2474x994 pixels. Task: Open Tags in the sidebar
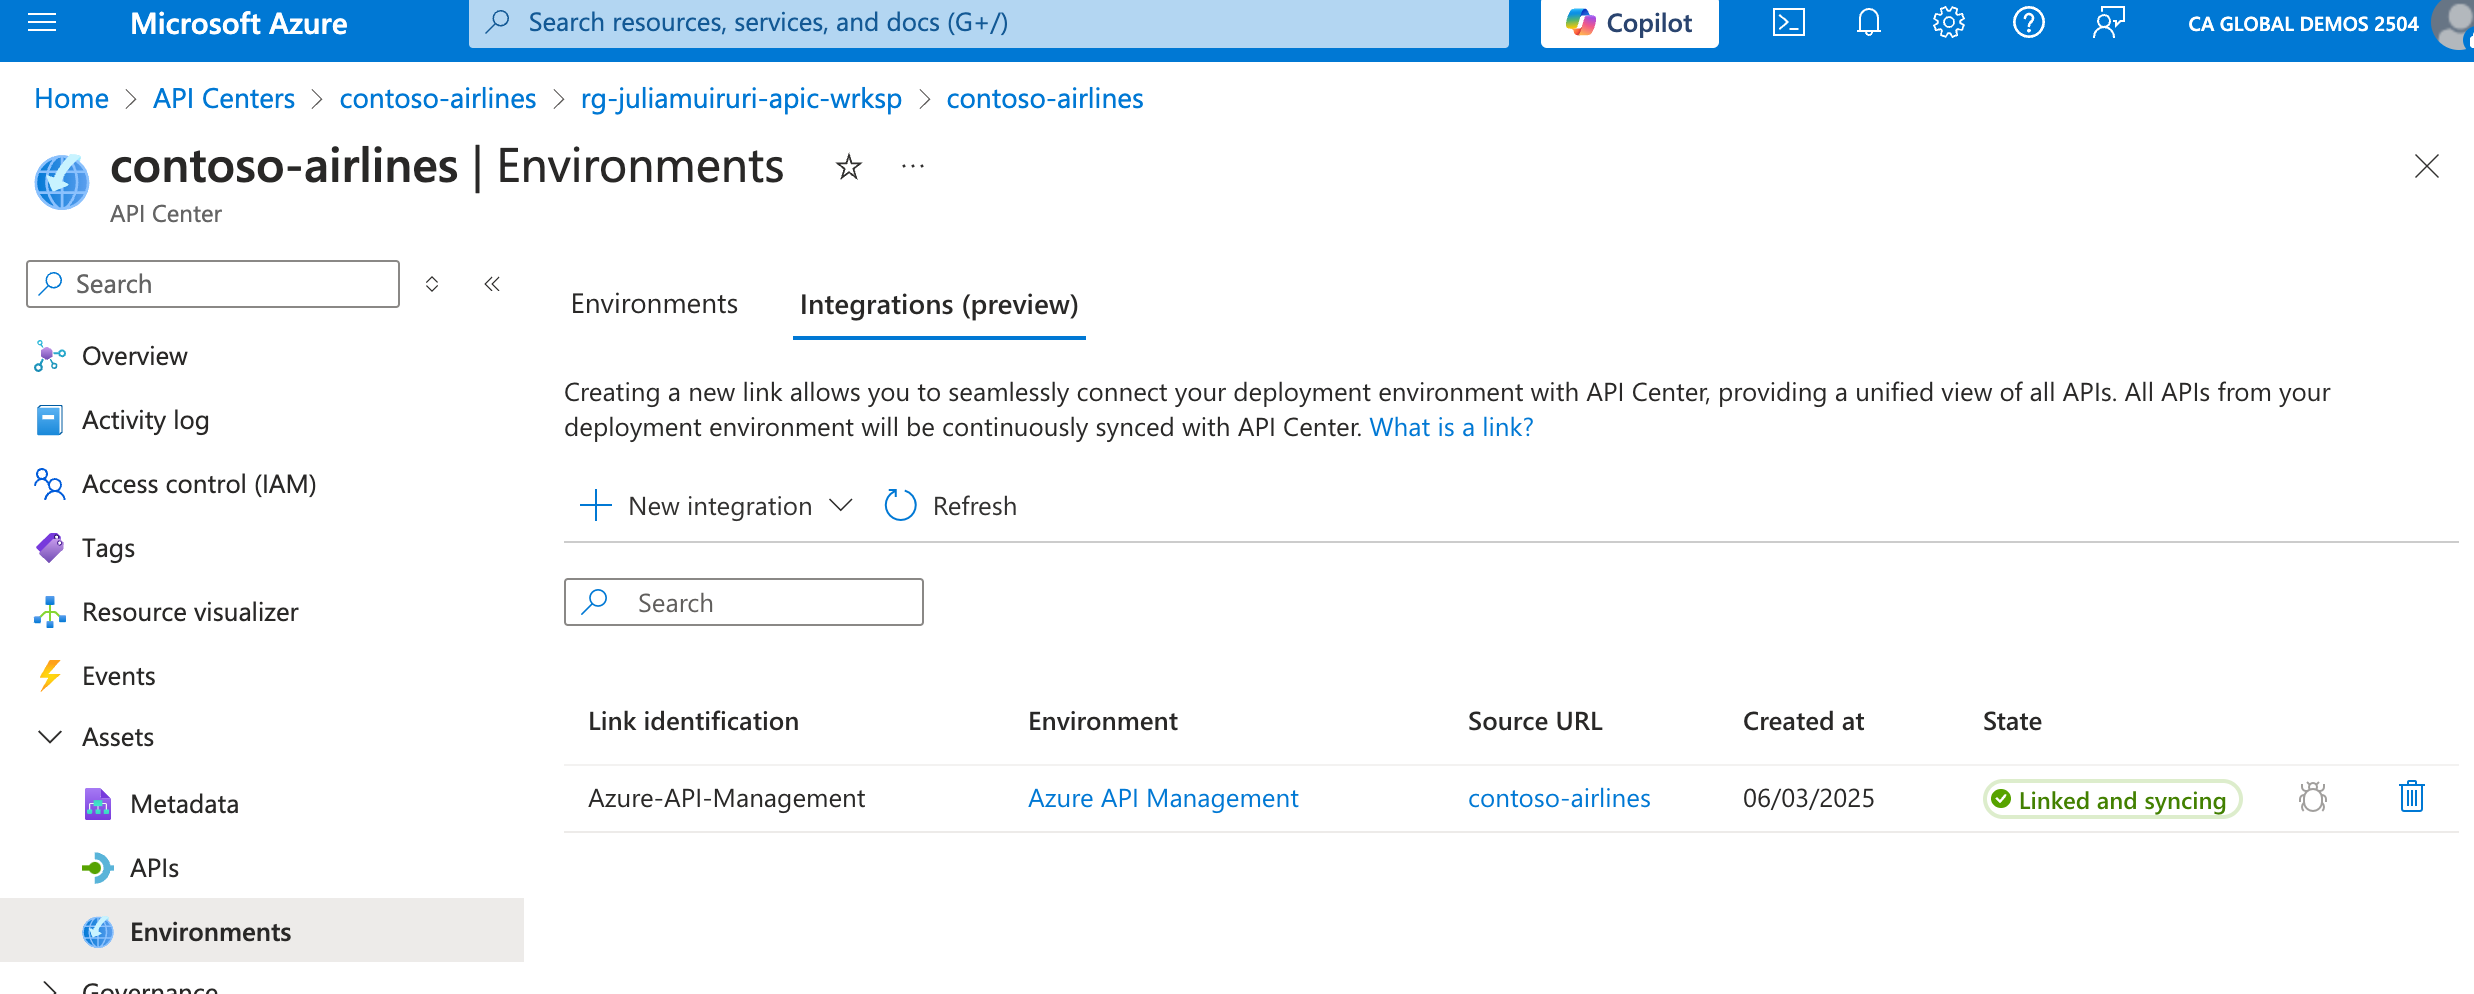click(x=108, y=548)
